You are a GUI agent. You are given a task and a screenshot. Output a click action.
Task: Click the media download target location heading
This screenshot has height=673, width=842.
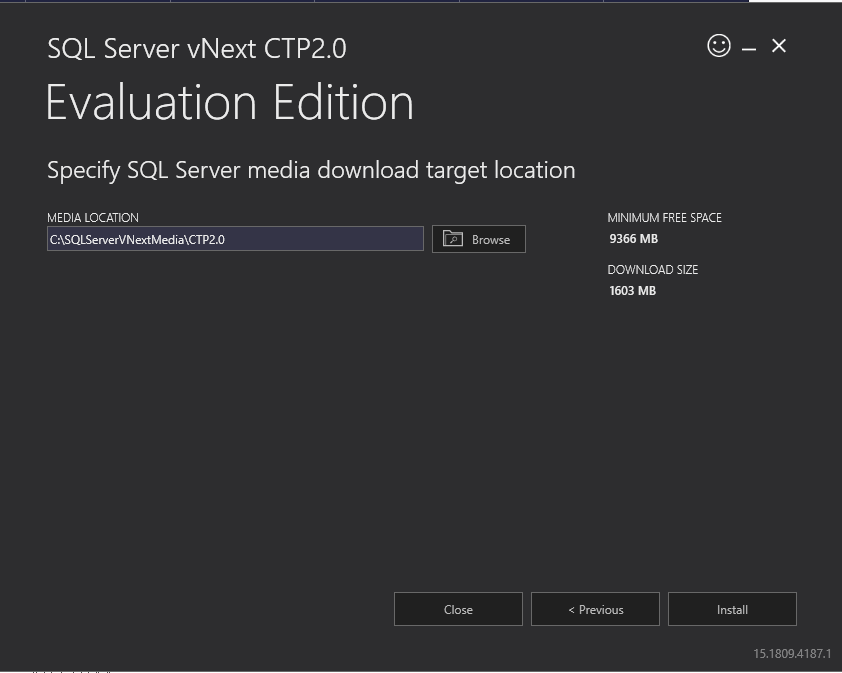point(310,170)
